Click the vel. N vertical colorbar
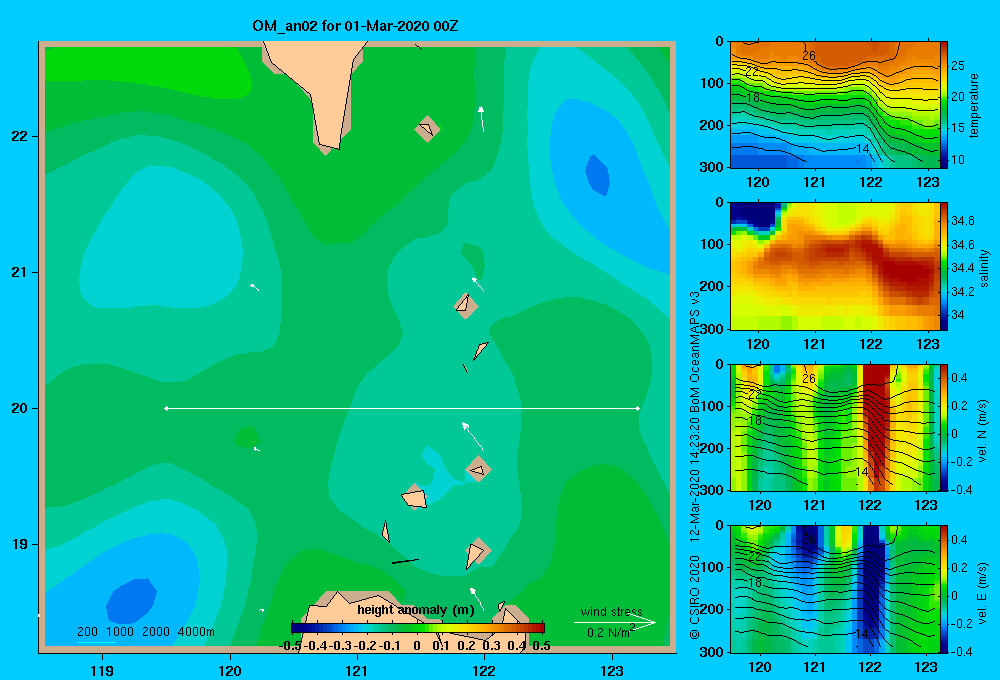This screenshot has height=680, width=1000. (944, 427)
